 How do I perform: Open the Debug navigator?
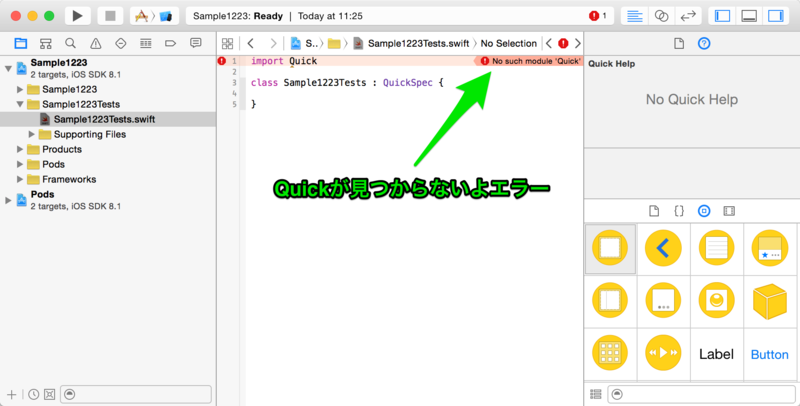[x=145, y=43]
